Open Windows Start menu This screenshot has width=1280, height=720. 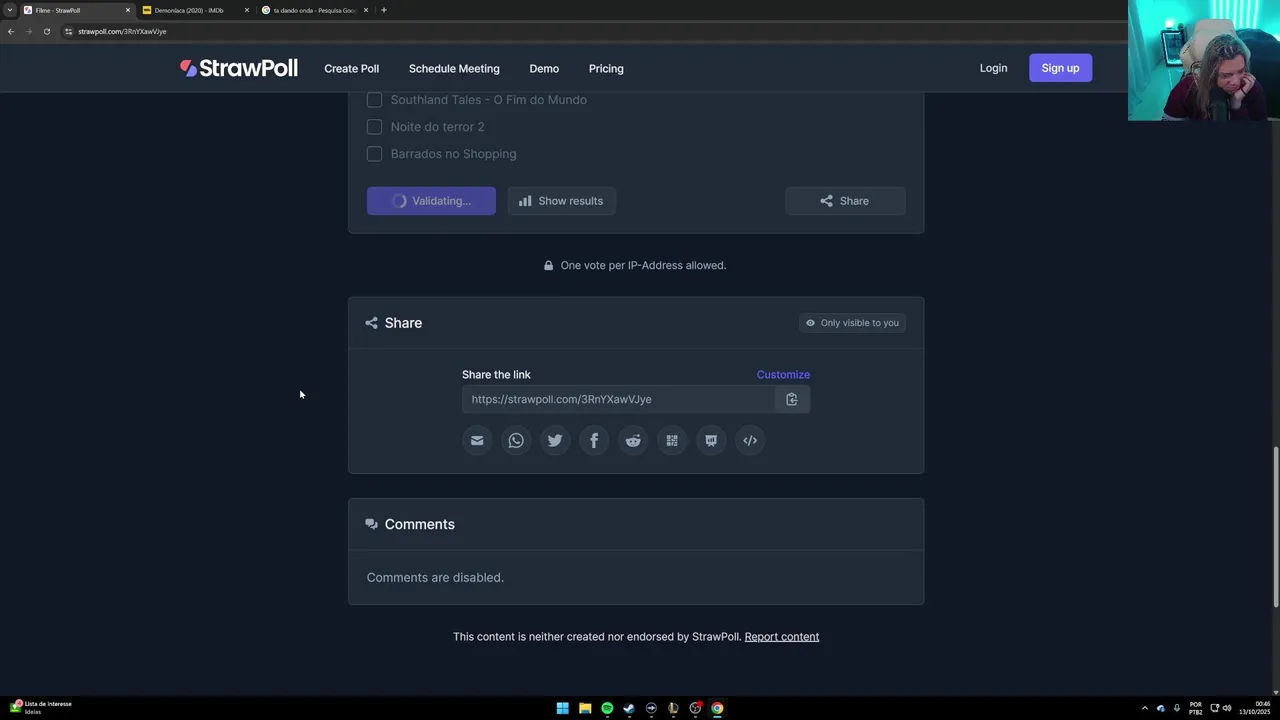(x=563, y=708)
